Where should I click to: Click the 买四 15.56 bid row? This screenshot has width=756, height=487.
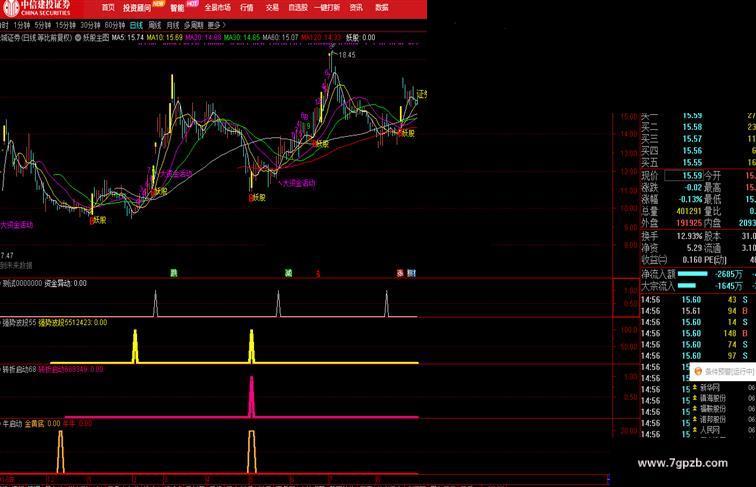pyautogui.click(x=698, y=151)
